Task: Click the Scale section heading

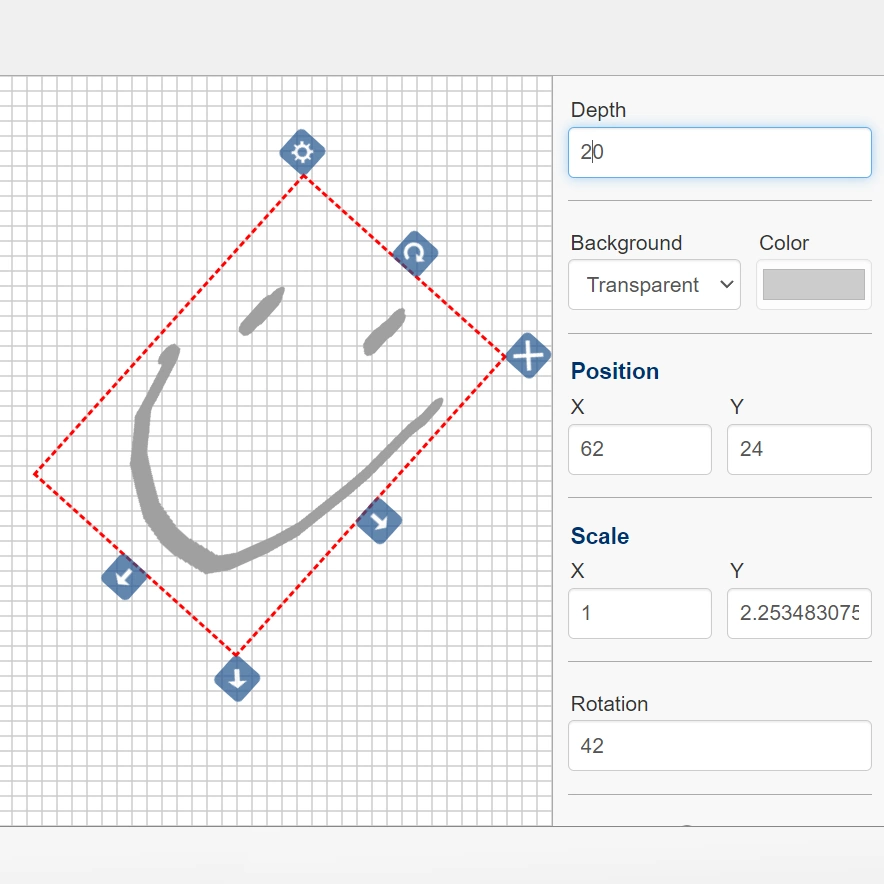Action: point(600,536)
